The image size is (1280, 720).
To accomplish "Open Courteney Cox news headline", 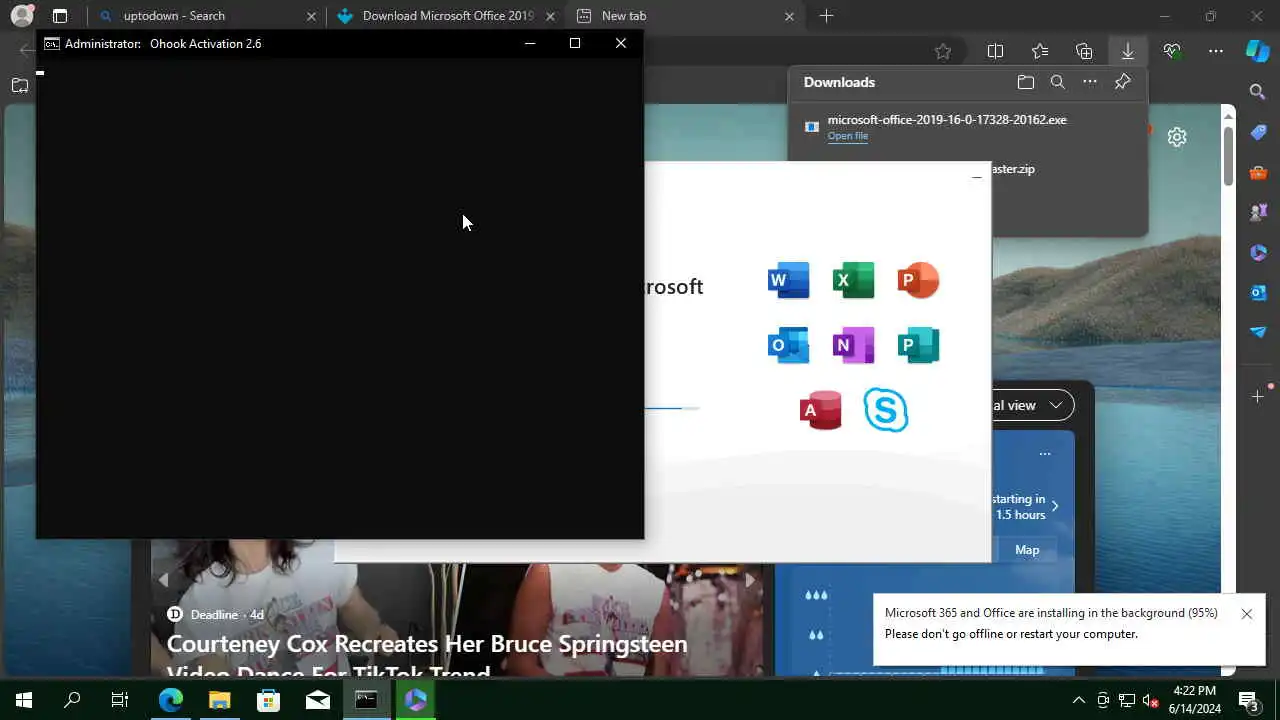I will [x=427, y=656].
